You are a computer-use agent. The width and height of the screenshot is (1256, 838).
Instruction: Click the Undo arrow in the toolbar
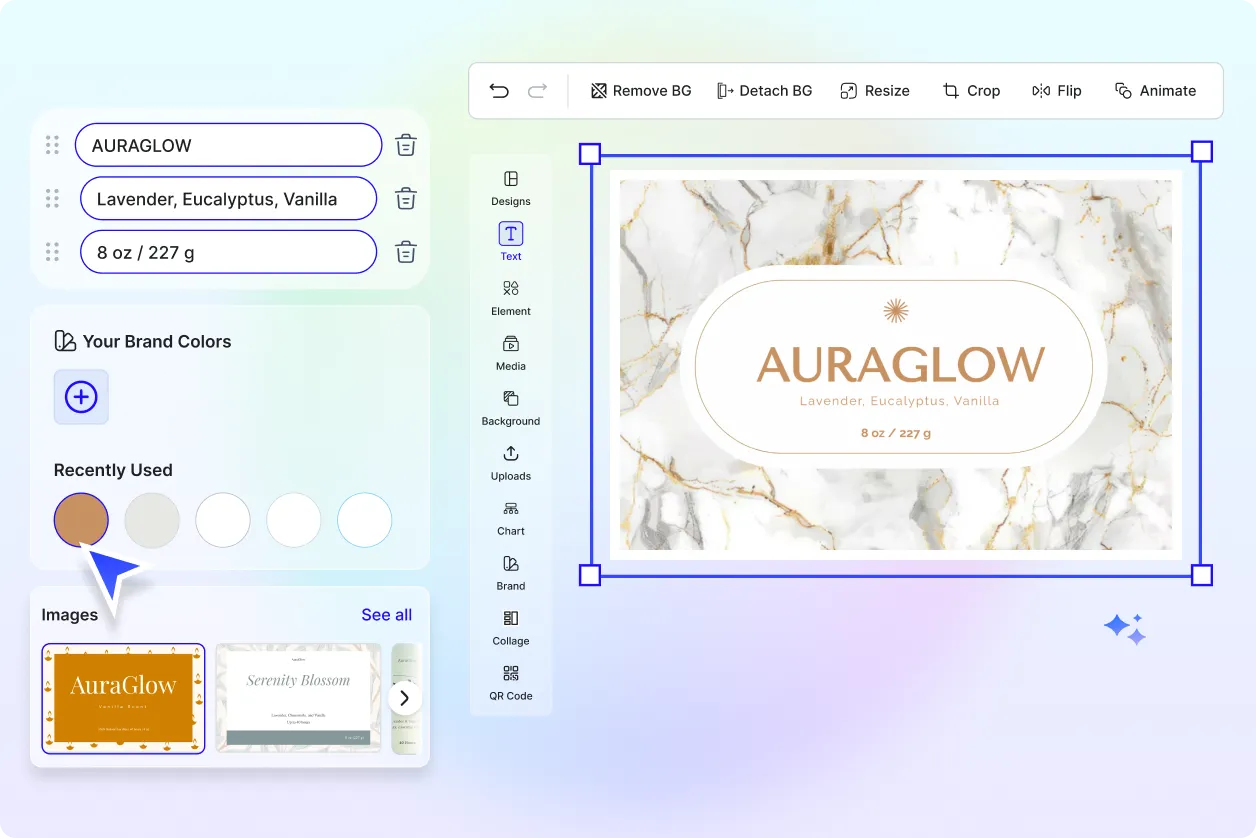(499, 90)
